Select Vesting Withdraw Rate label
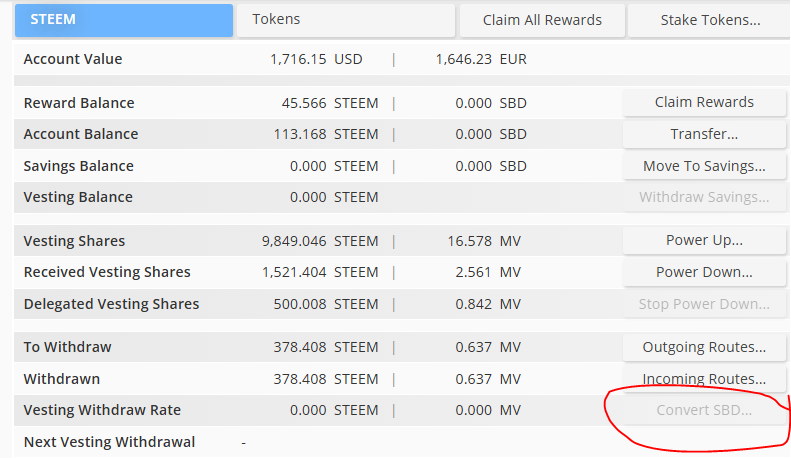 point(102,410)
